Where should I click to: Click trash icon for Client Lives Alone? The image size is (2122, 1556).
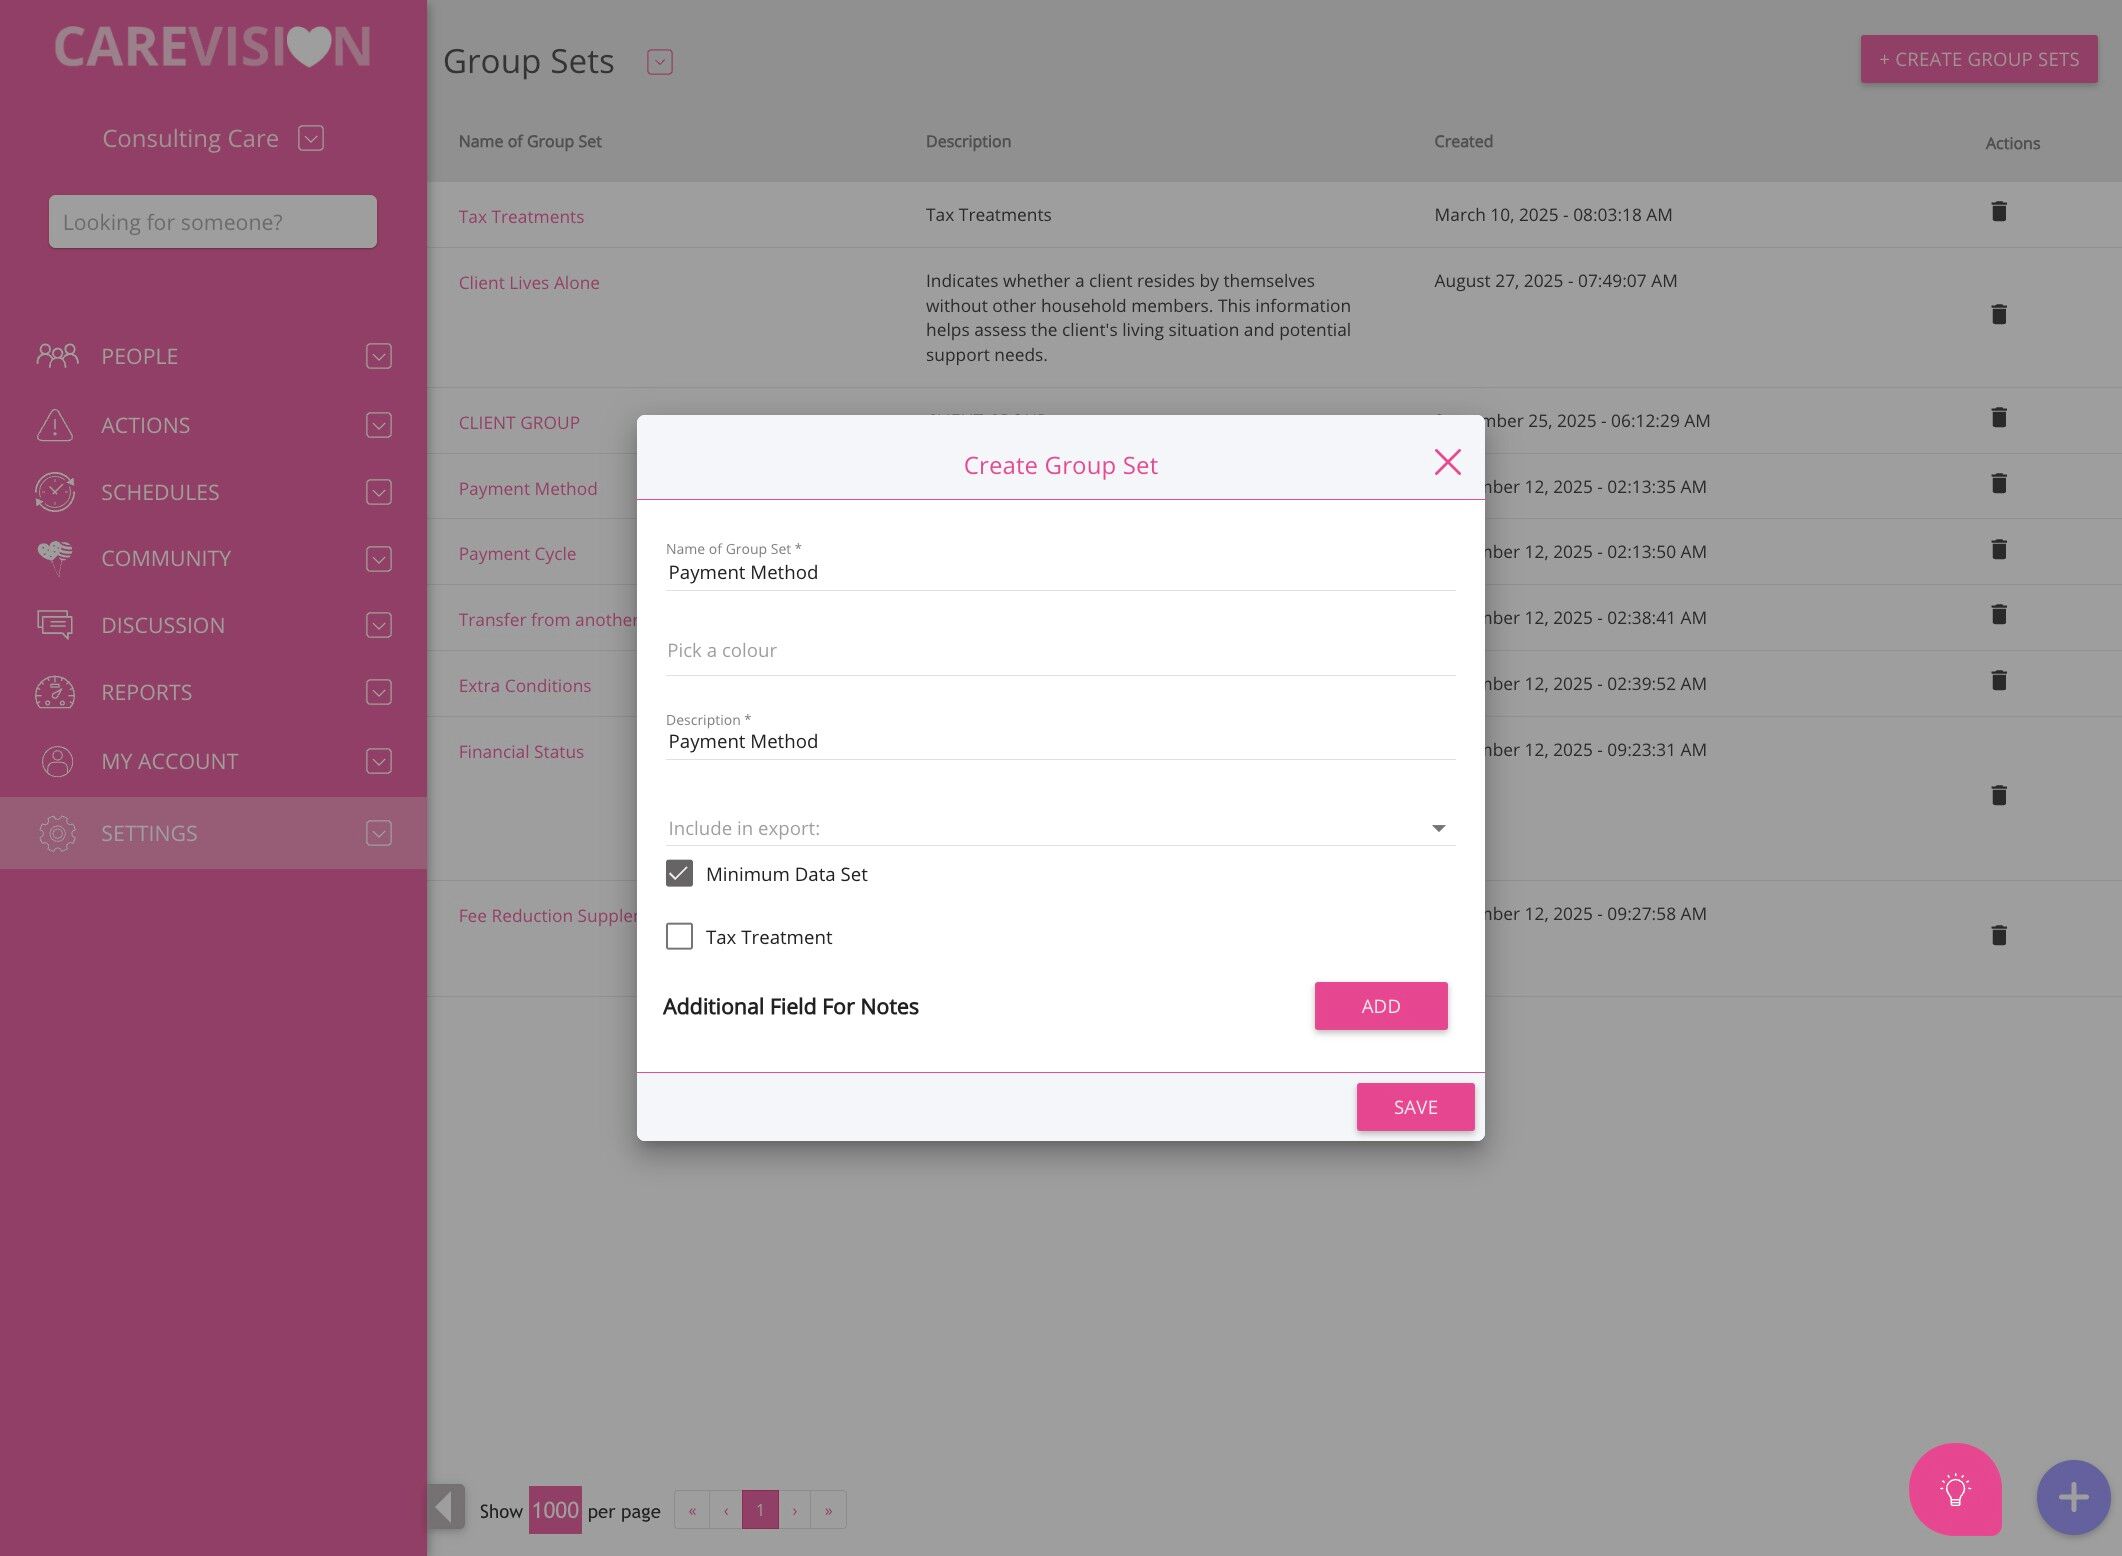1998,315
